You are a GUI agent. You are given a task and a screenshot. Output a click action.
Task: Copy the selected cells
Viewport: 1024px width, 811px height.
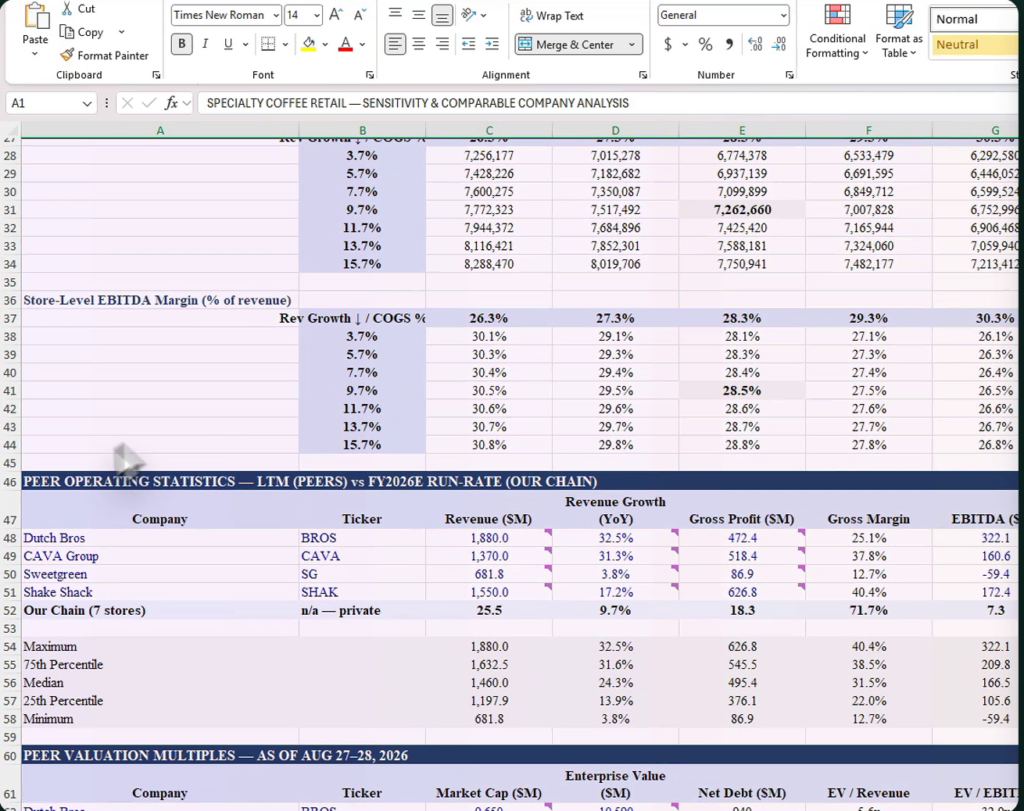[x=82, y=32]
